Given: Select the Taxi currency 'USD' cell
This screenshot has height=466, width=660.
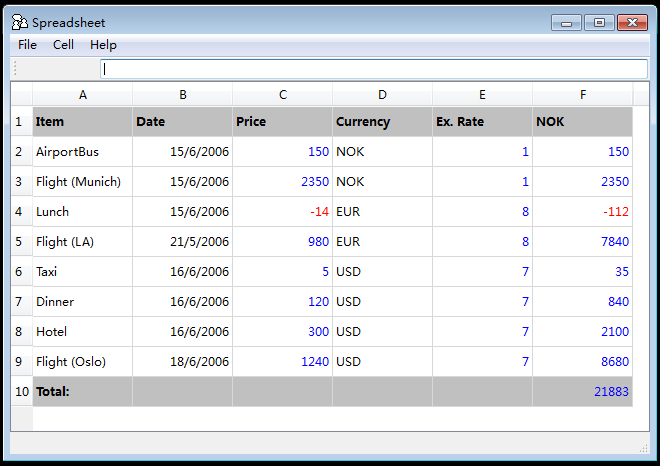Looking at the screenshot, I should [382, 272].
